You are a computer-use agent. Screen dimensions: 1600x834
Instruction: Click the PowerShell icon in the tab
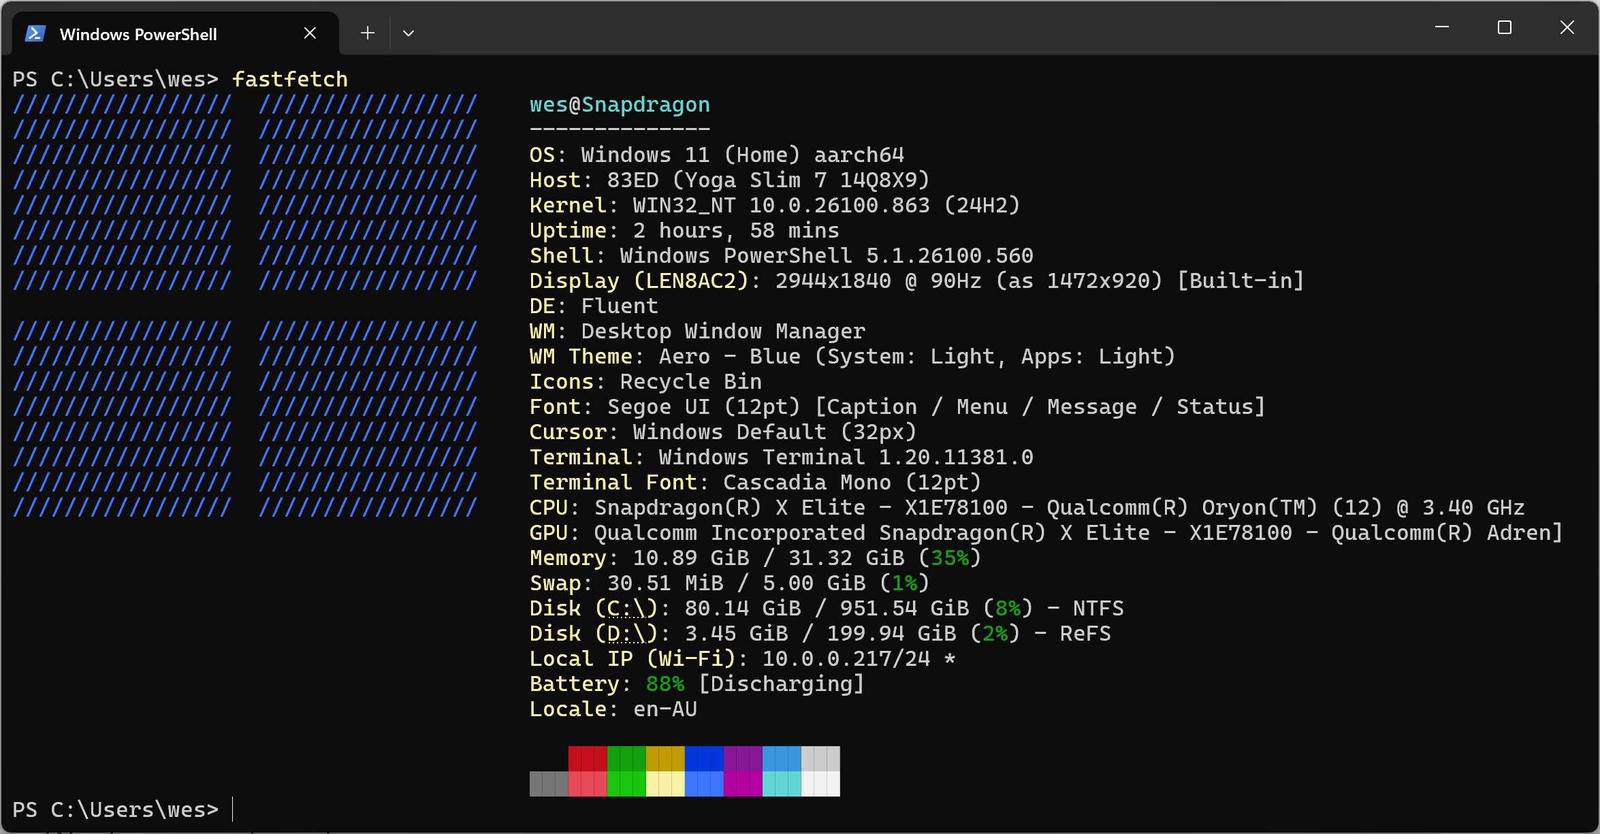(x=35, y=33)
